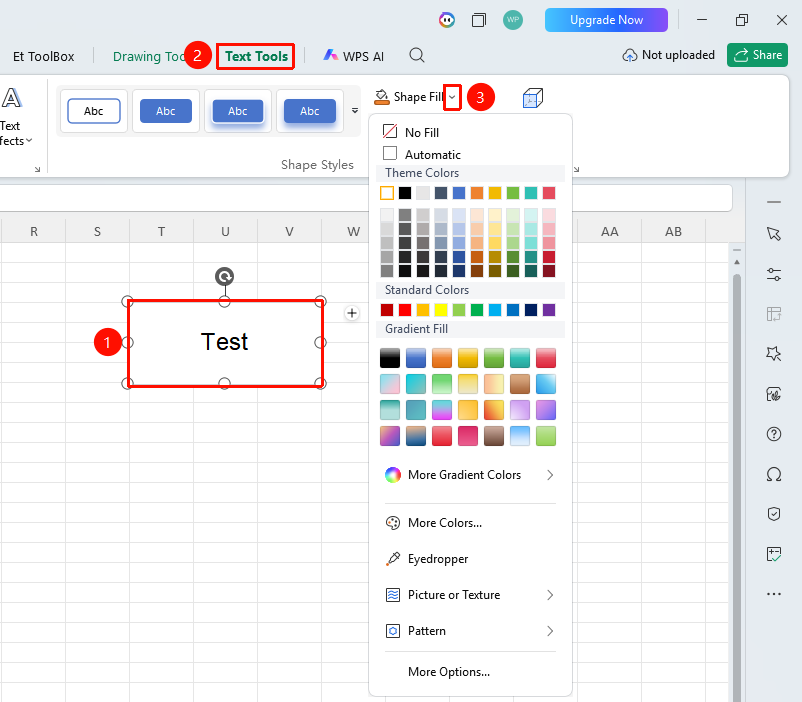Expand the shape styles gallery arrow

coord(355,111)
